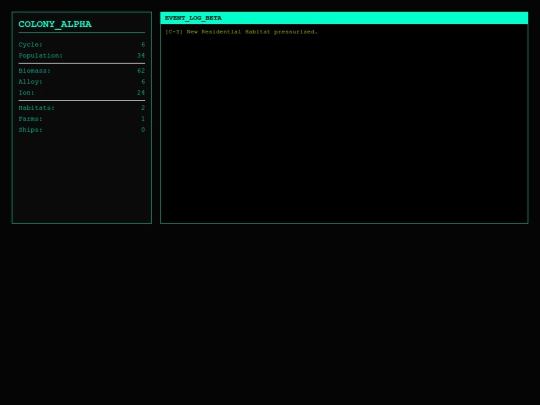Click the Alloy value 6
Viewport: 540px width, 405px height.
click(x=143, y=82)
